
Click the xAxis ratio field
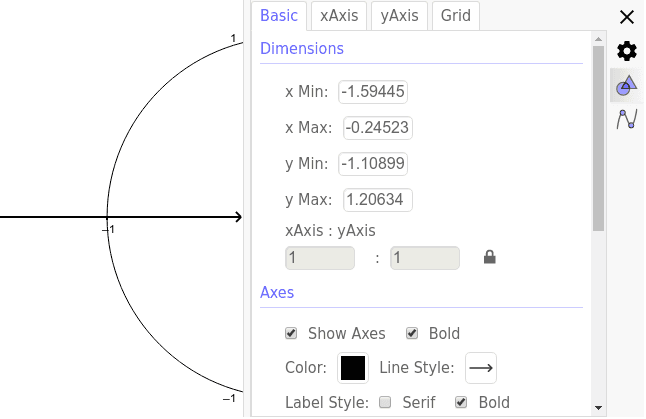pyautogui.click(x=320, y=258)
